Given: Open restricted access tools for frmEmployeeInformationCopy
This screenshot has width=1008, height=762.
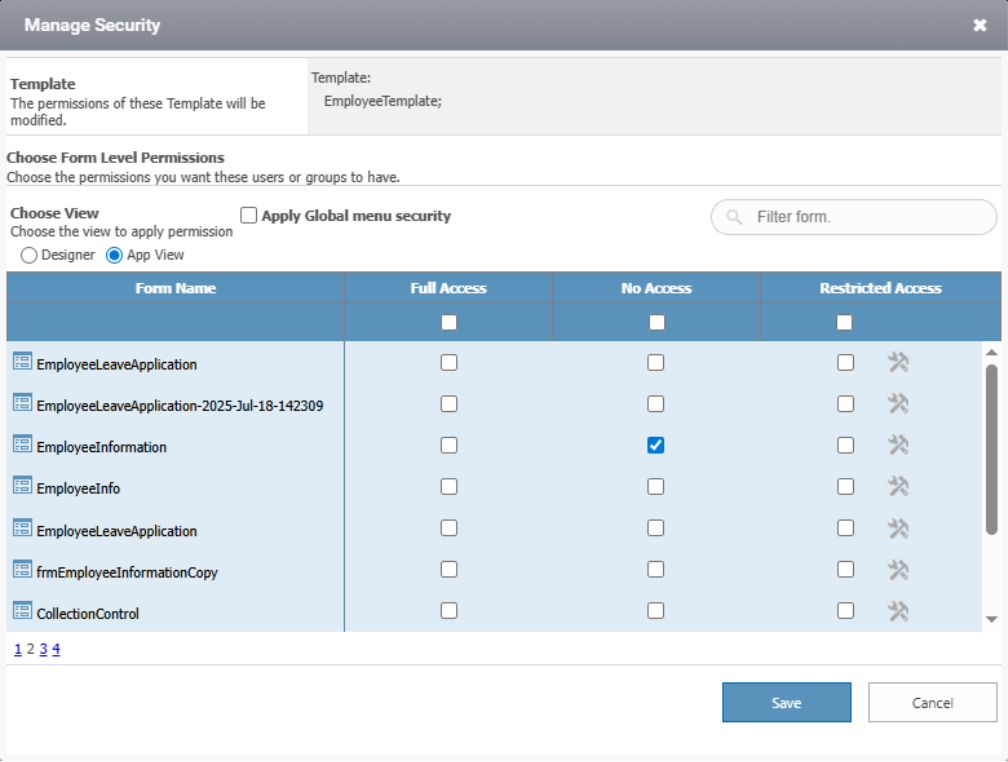Looking at the screenshot, I should [x=898, y=569].
